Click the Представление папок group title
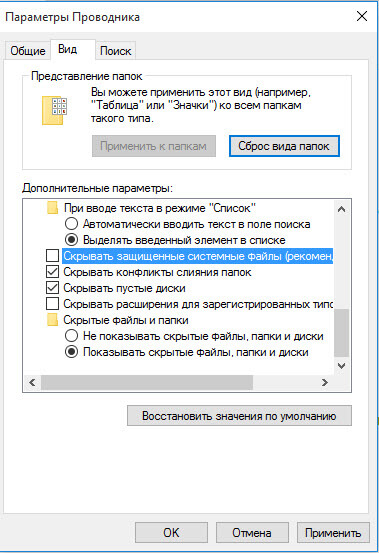The image size is (379, 553). [x=87, y=76]
